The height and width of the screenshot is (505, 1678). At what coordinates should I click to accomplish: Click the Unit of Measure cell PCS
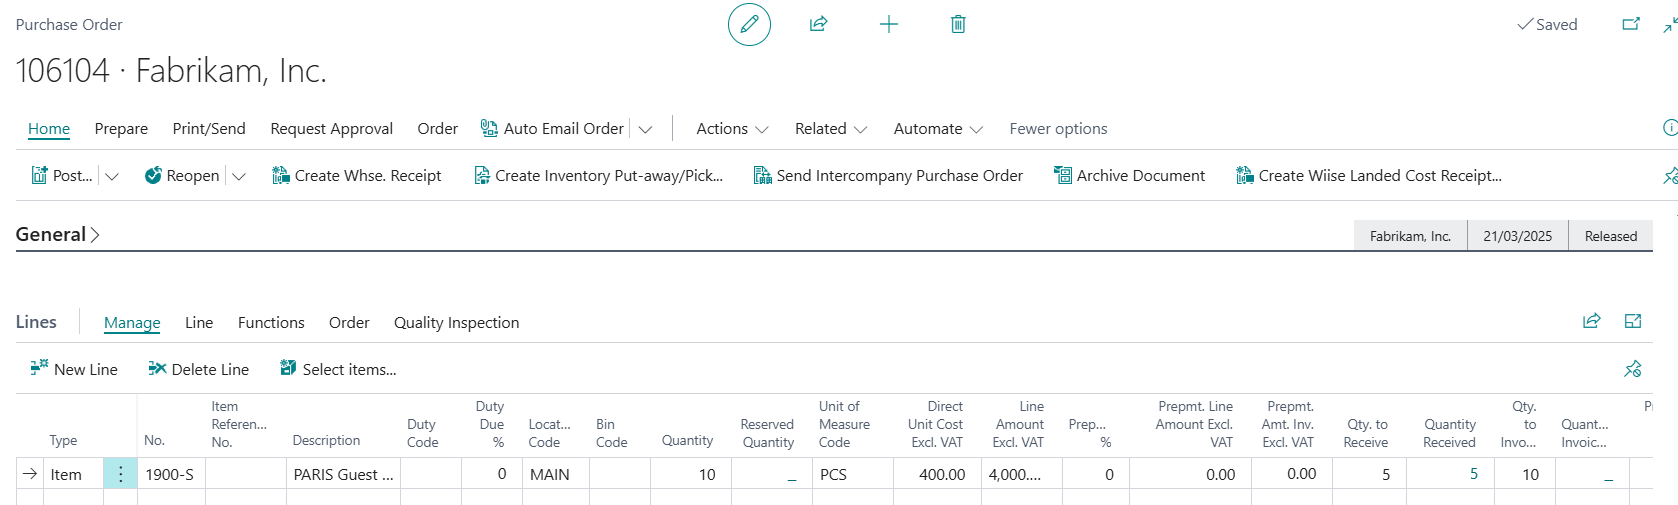tap(853, 474)
